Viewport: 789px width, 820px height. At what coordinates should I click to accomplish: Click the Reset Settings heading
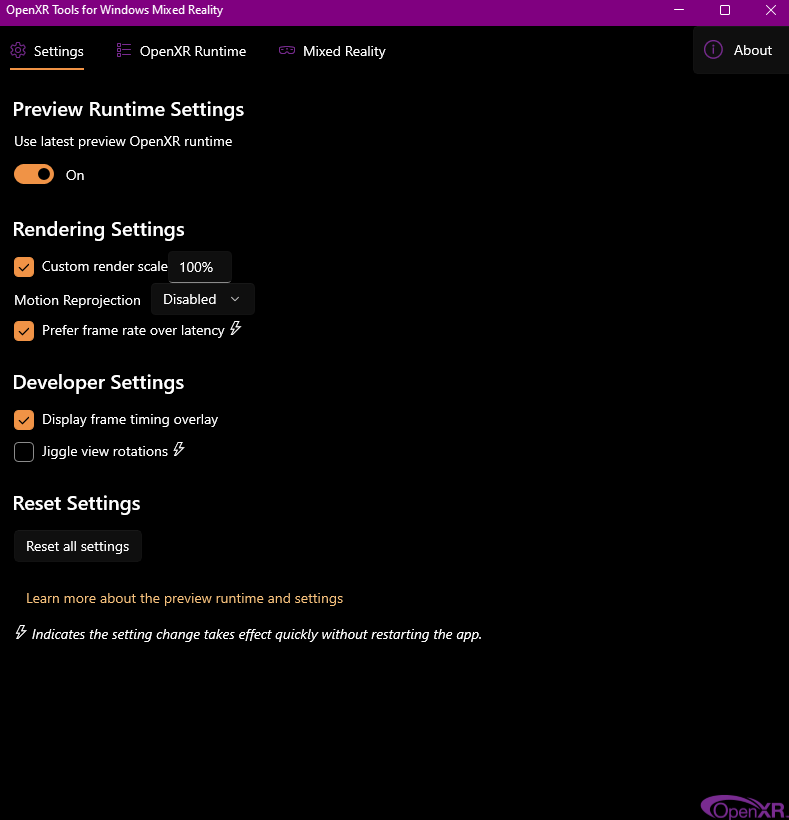tap(77, 503)
